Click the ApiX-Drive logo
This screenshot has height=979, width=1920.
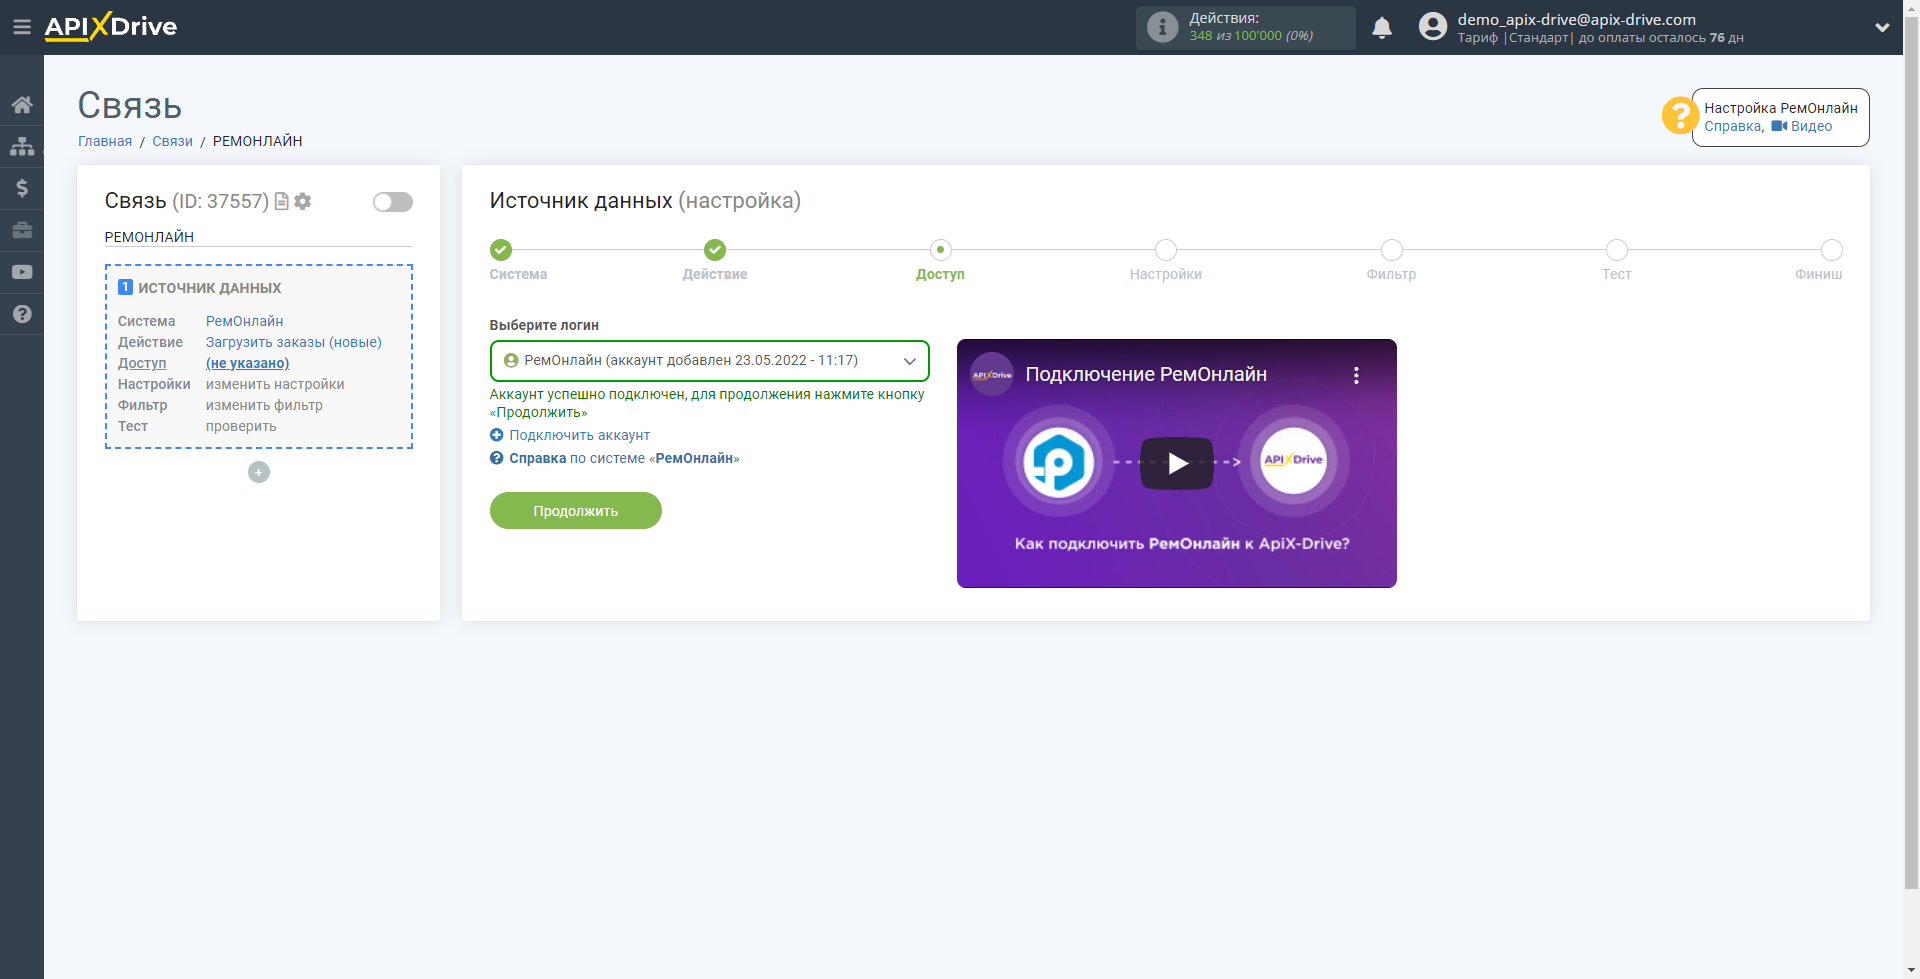(111, 27)
